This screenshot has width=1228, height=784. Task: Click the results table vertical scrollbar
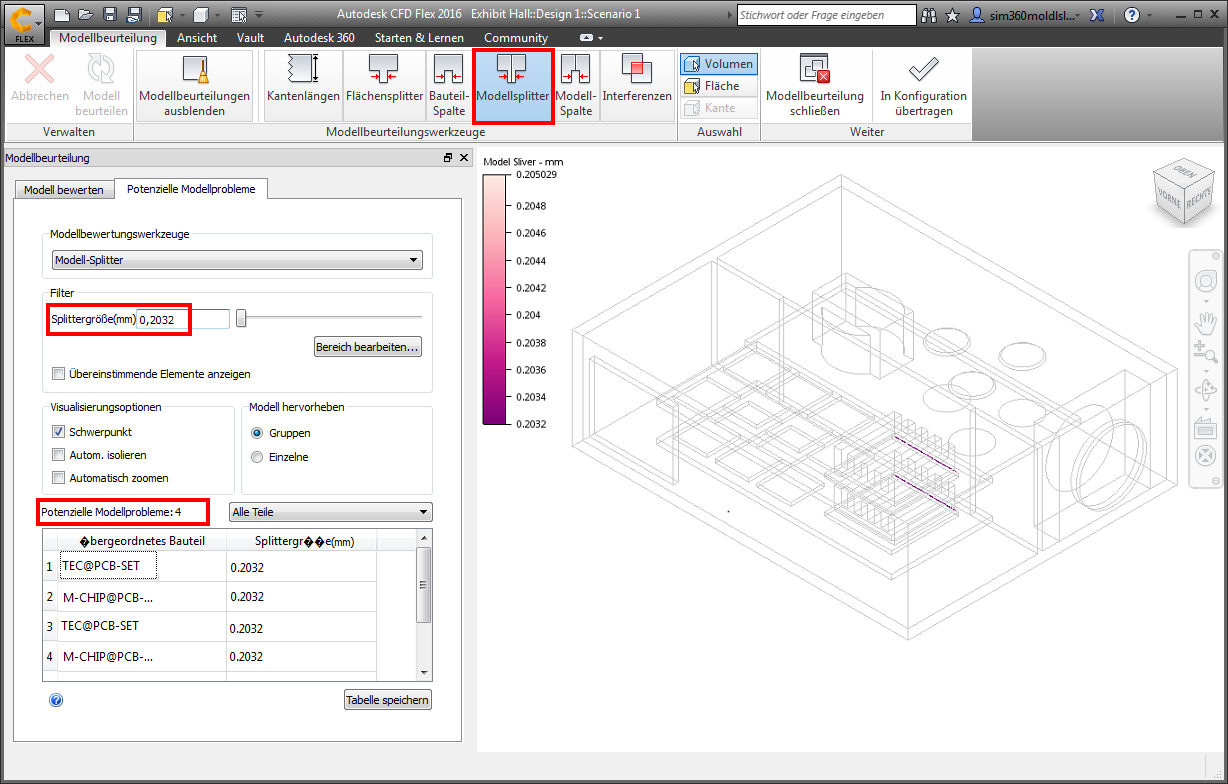pyautogui.click(x=424, y=605)
